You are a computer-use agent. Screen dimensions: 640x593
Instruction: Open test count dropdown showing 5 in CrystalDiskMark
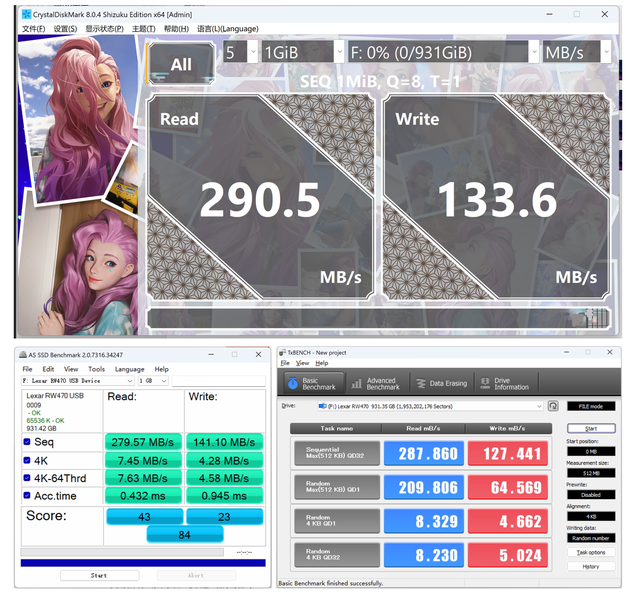coord(240,52)
